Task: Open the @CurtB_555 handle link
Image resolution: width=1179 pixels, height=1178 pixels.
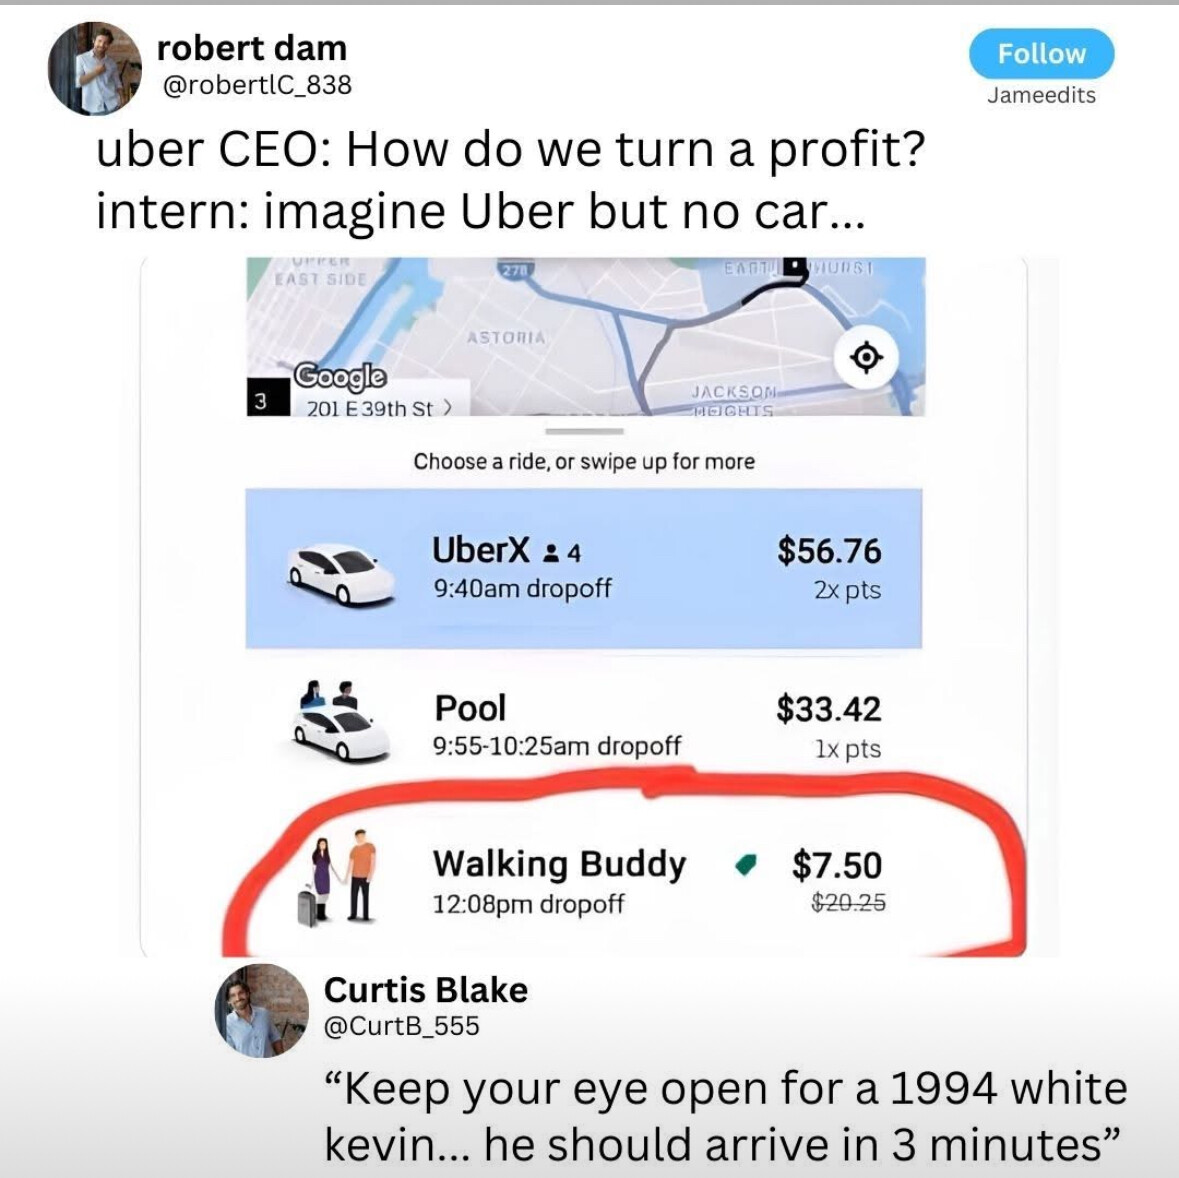Action: 402,1026
